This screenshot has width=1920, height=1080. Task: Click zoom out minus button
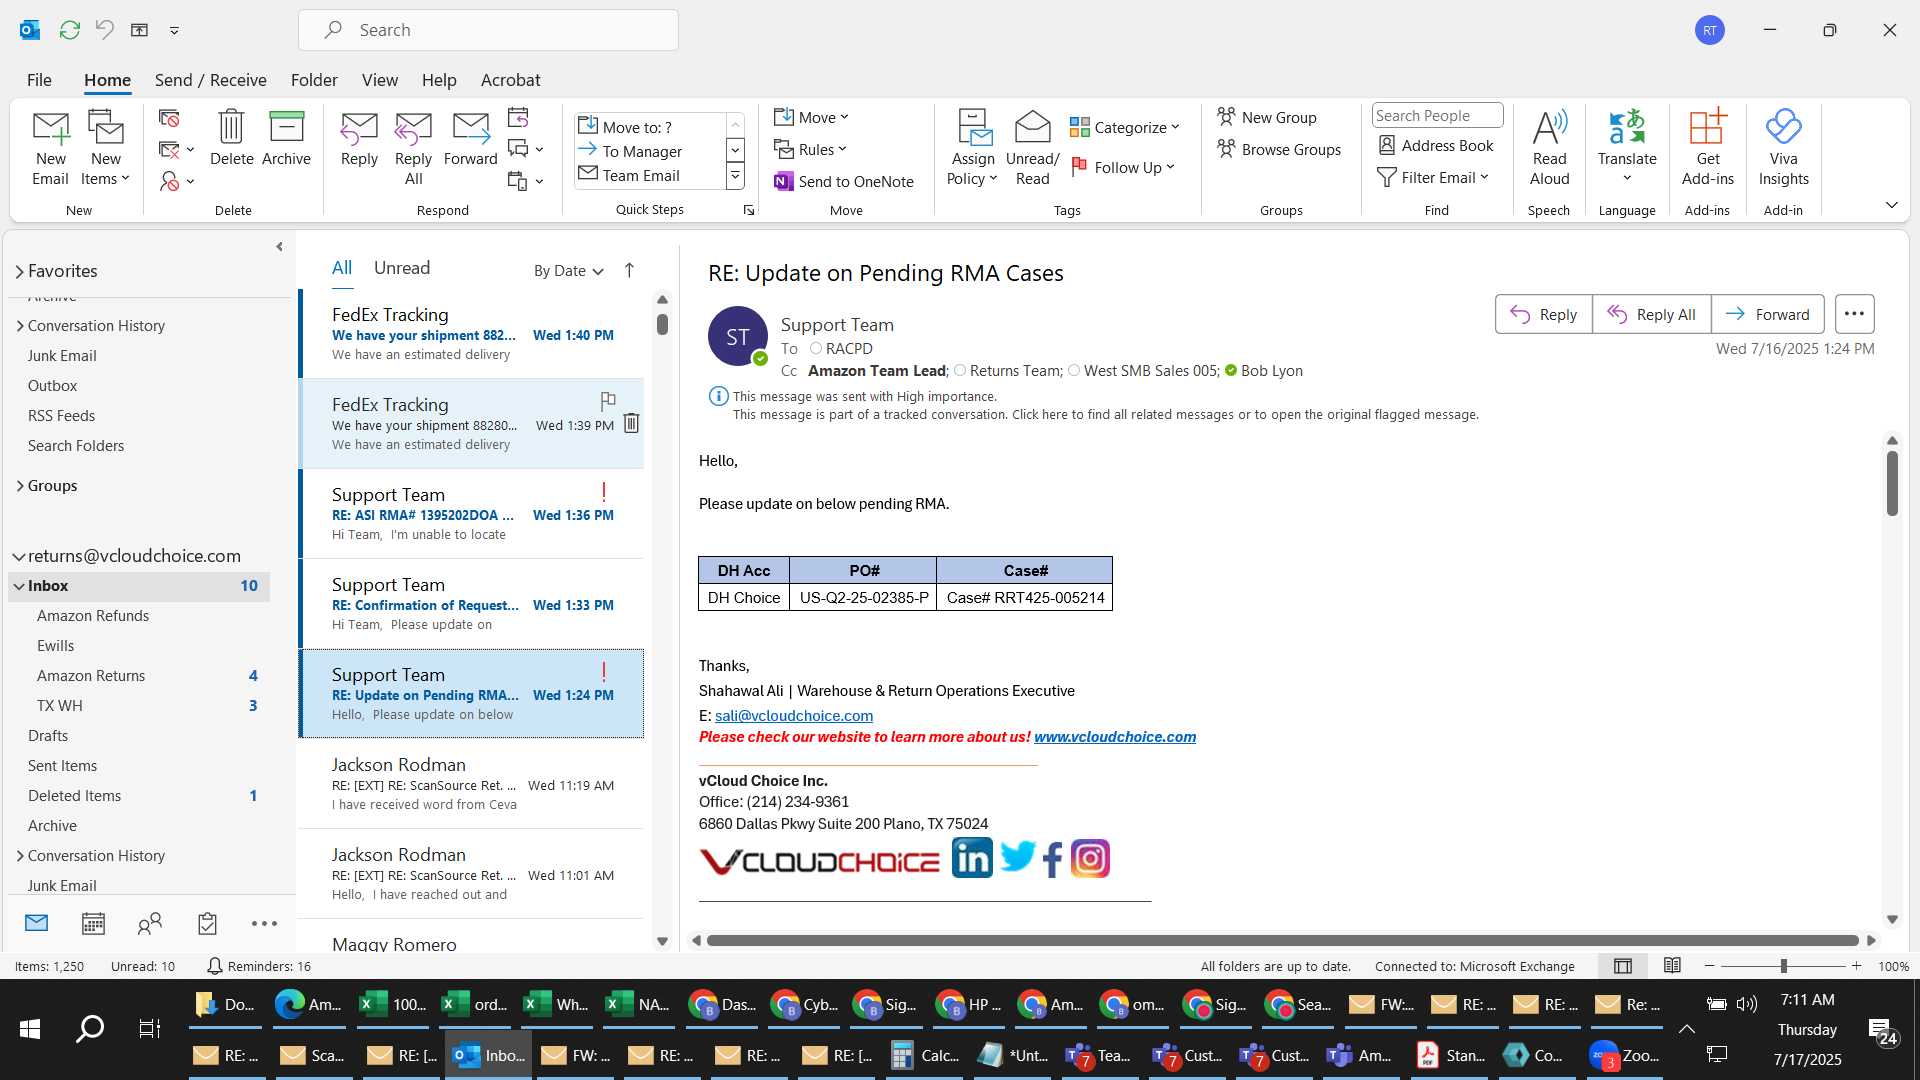(x=1709, y=966)
